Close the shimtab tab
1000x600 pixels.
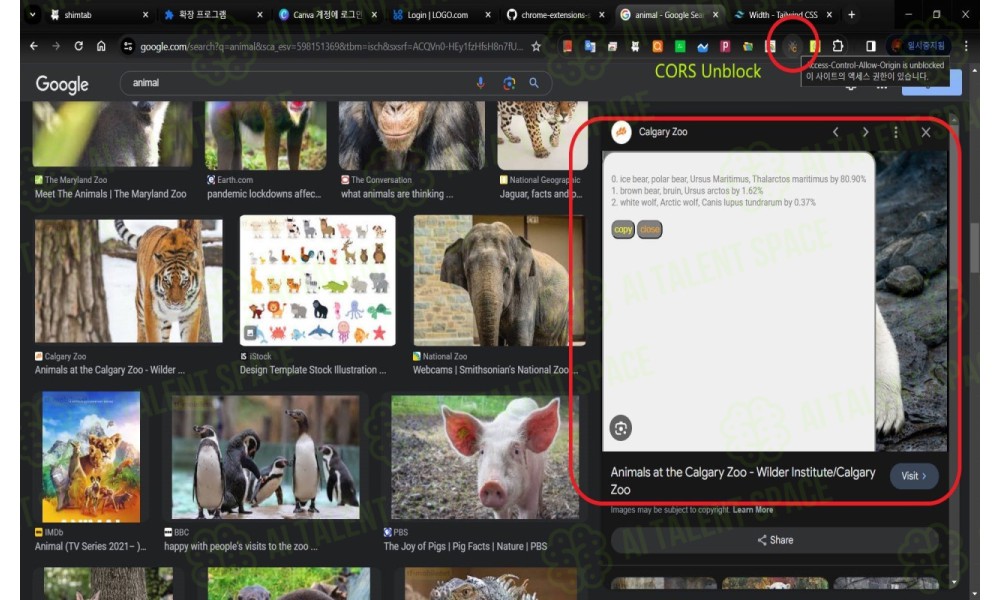(x=145, y=14)
